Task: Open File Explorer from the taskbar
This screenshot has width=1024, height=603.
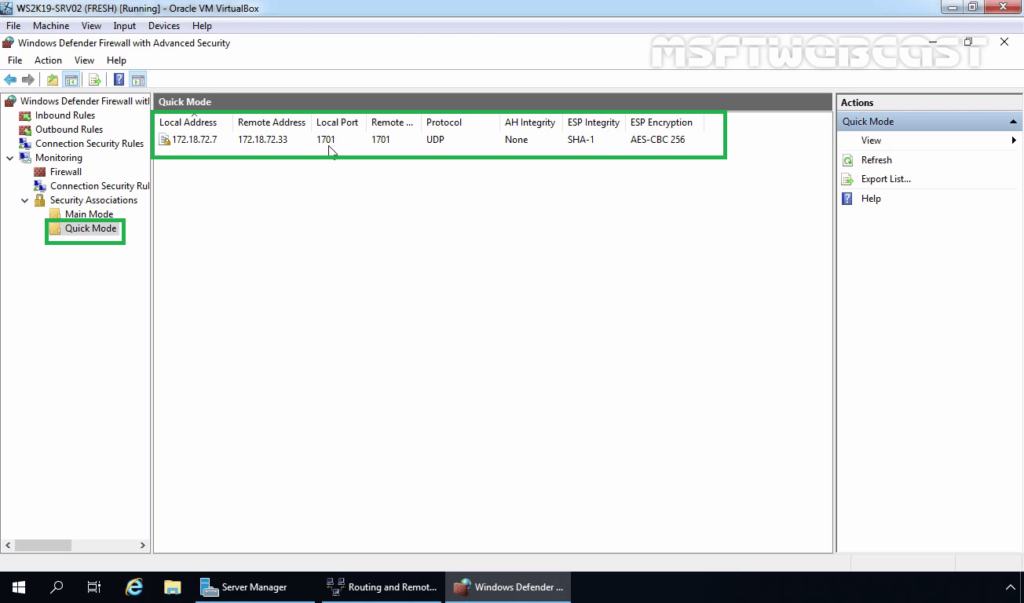Action: pyautogui.click(x=172, y=587)
